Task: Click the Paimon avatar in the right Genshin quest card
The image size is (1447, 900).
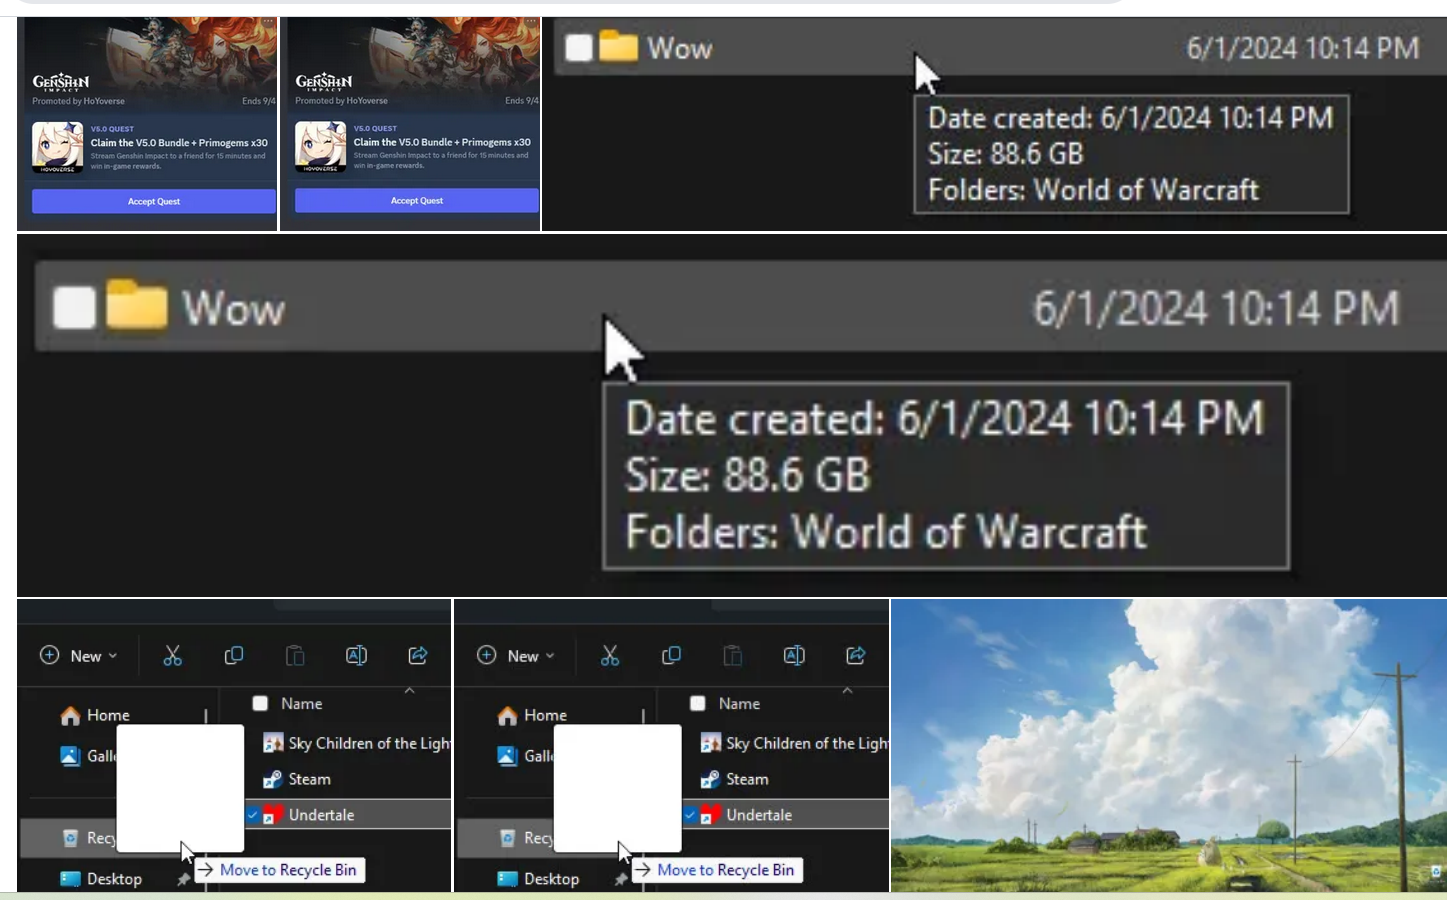Action: [x=321, y=147]
